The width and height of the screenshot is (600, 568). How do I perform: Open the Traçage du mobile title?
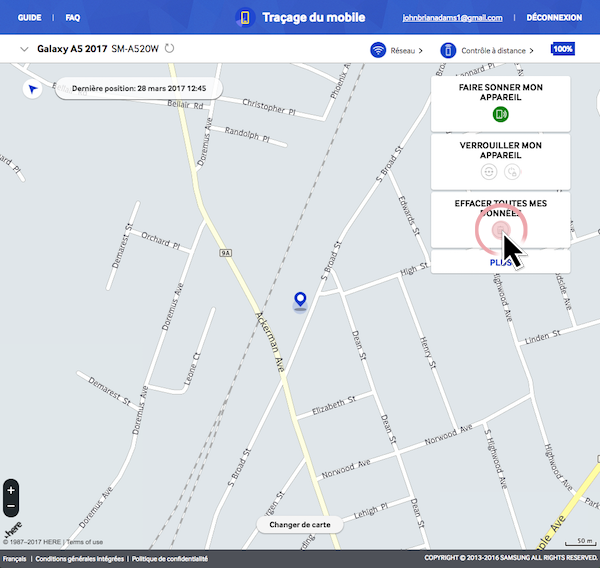(313, 18)
